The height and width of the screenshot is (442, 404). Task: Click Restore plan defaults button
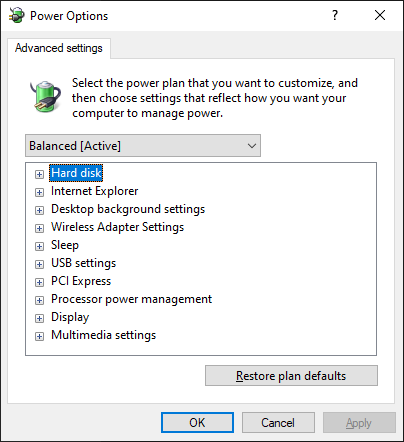(291, 376)
